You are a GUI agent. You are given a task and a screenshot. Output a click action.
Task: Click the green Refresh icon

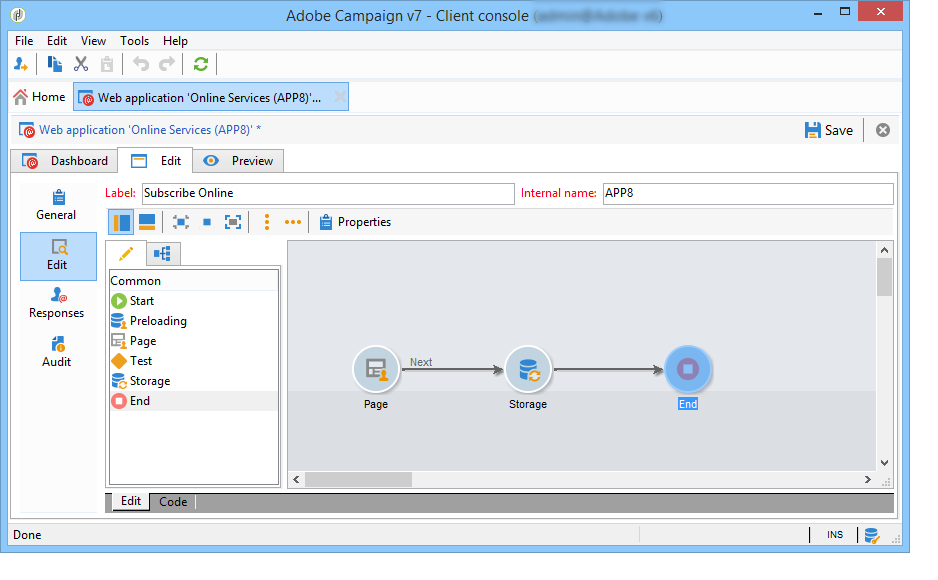(200, 64)
